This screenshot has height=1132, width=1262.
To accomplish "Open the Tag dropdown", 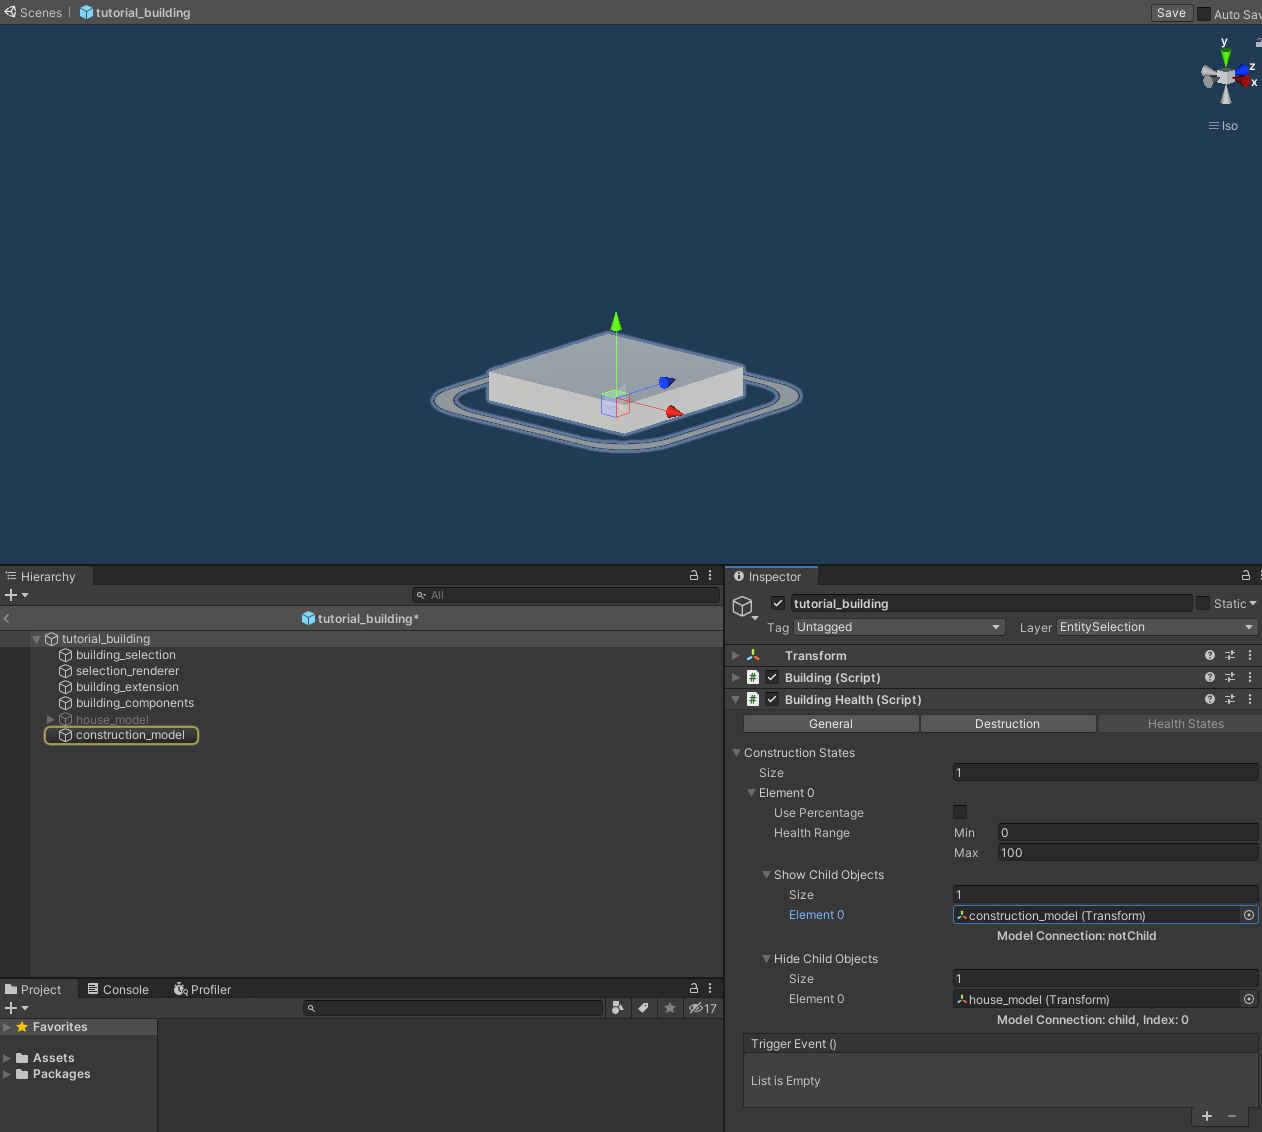I will click(x=898, y=628).
